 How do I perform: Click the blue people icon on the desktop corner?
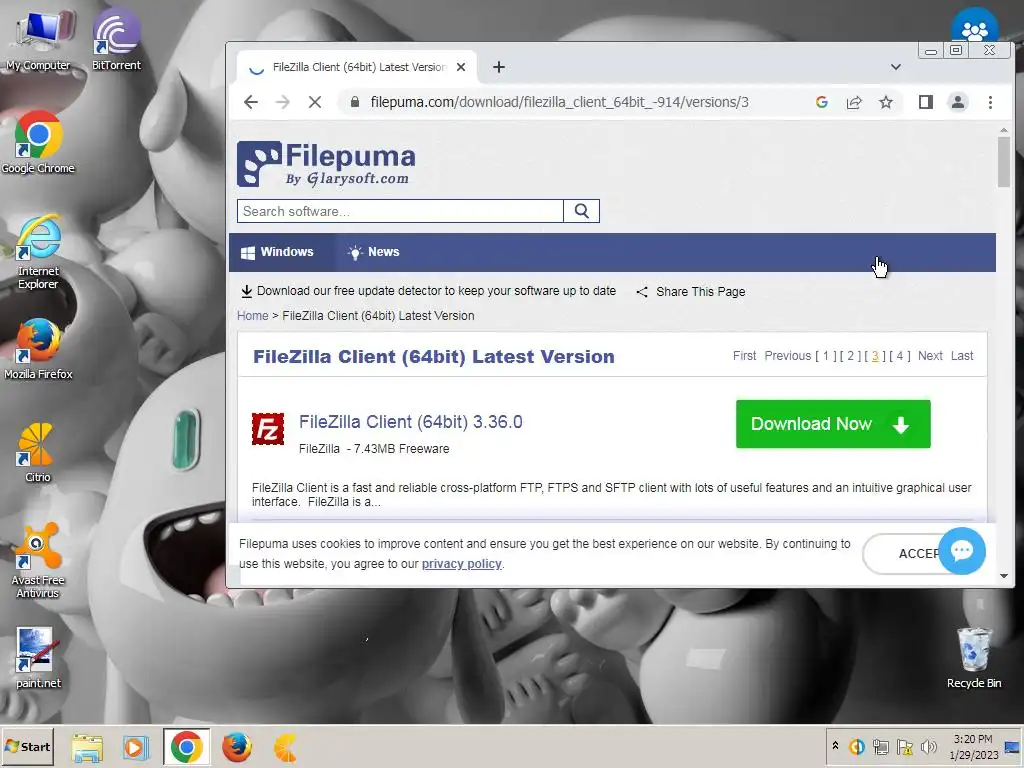click(974, 29)
